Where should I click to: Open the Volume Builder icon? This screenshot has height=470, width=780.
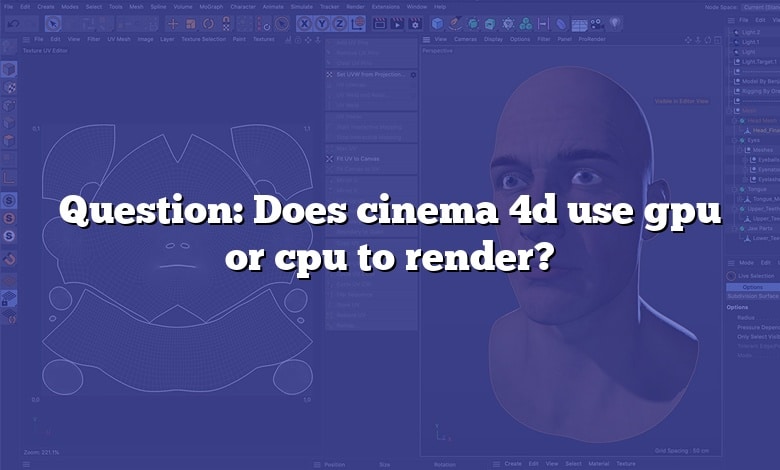[x=508, y=23]
